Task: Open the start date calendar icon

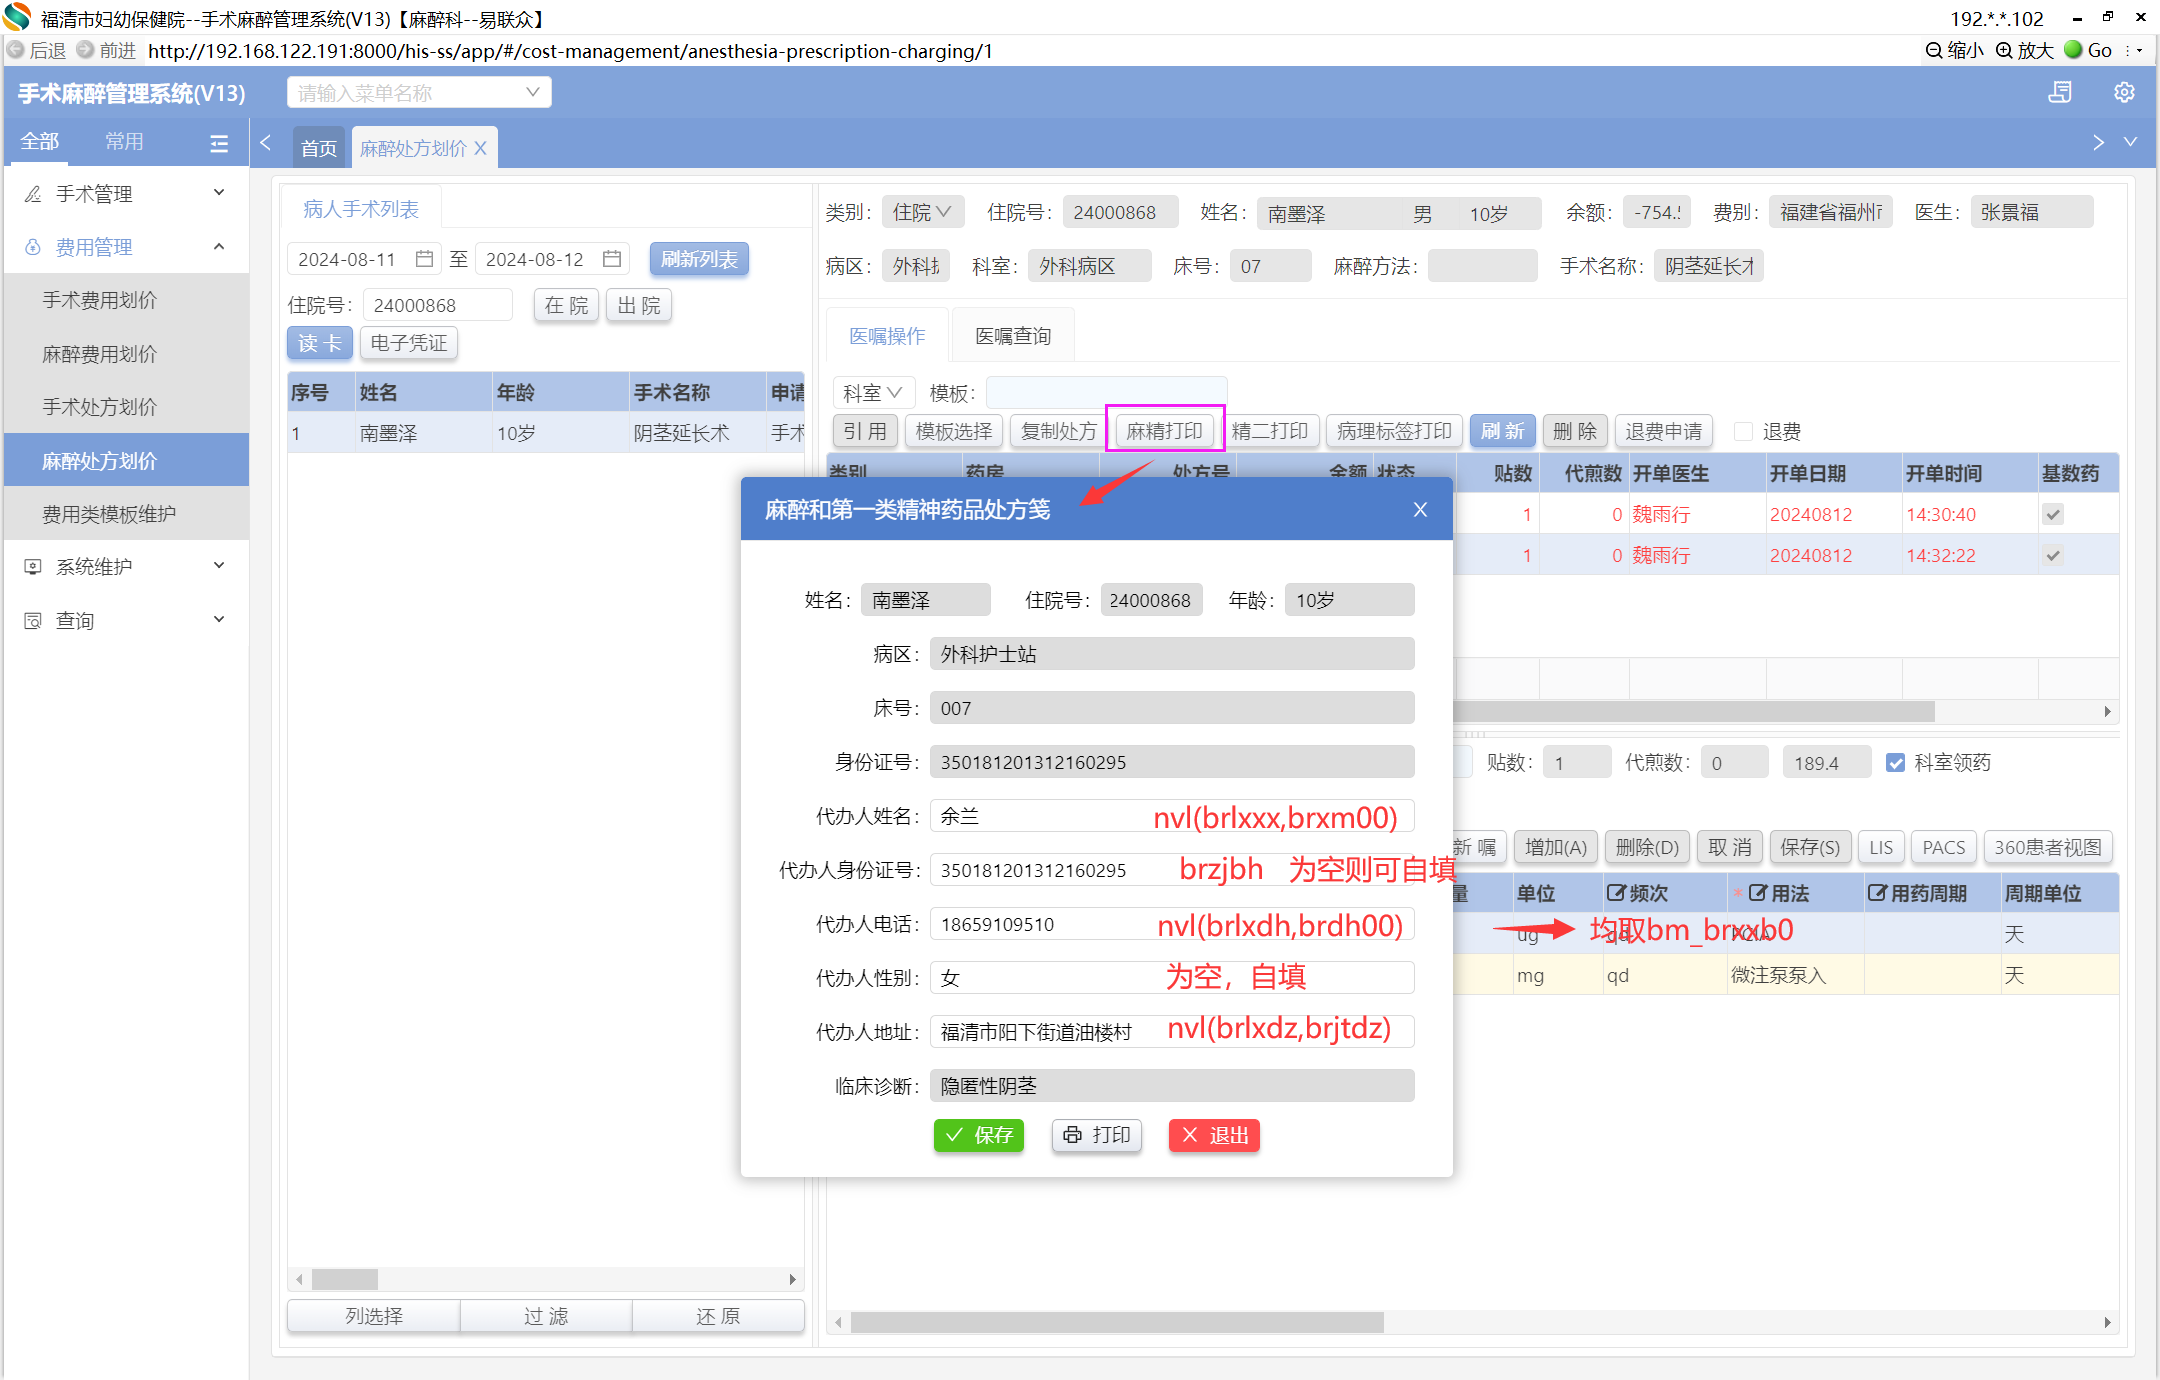Action: [x=424, y=259]
